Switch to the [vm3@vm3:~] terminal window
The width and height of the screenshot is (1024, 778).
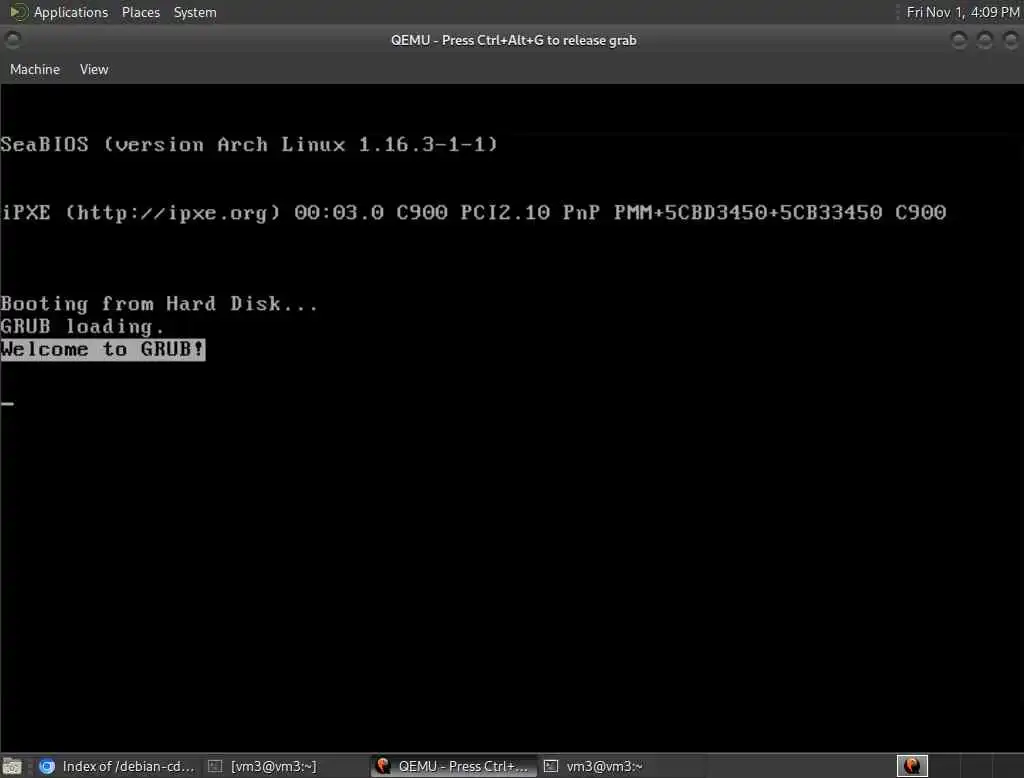click(x=285, y=766)
